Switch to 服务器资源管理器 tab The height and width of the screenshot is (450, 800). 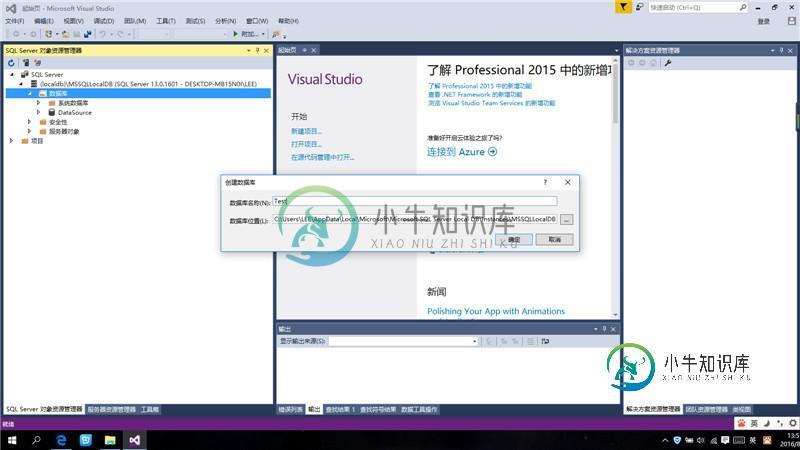click(x=111, y=409)
